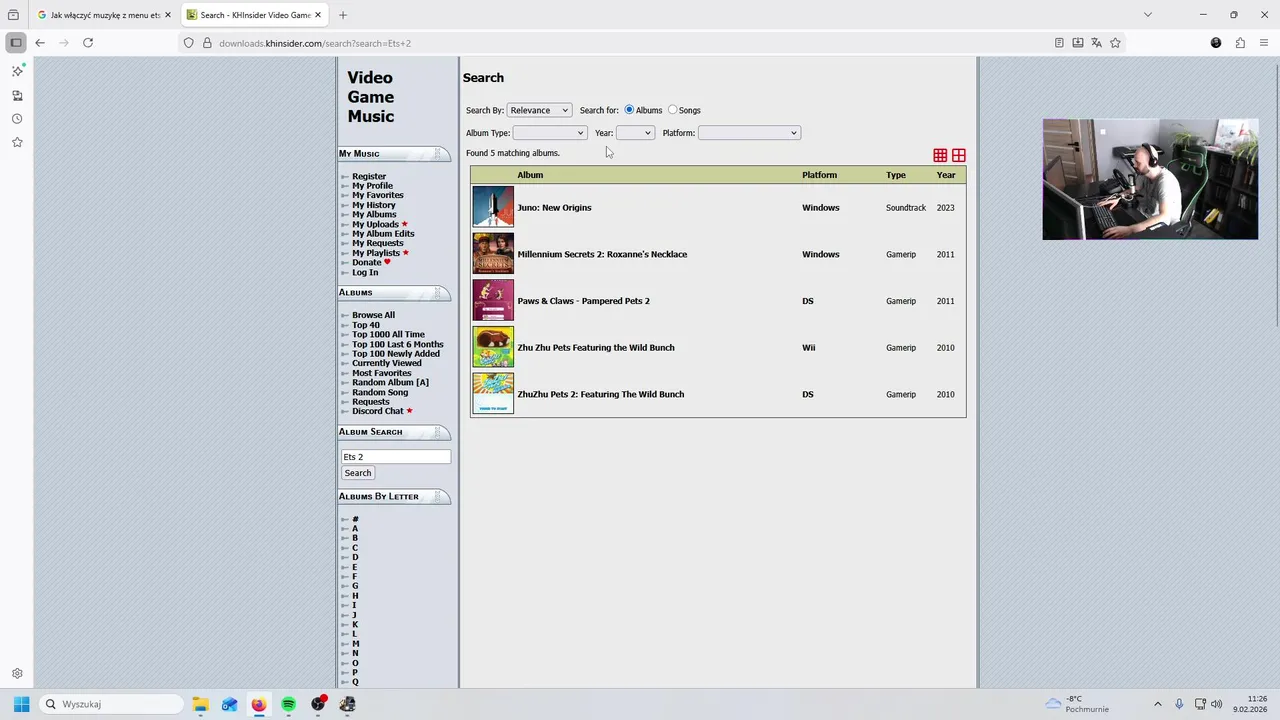Open Random Song link

pos(380,392)
